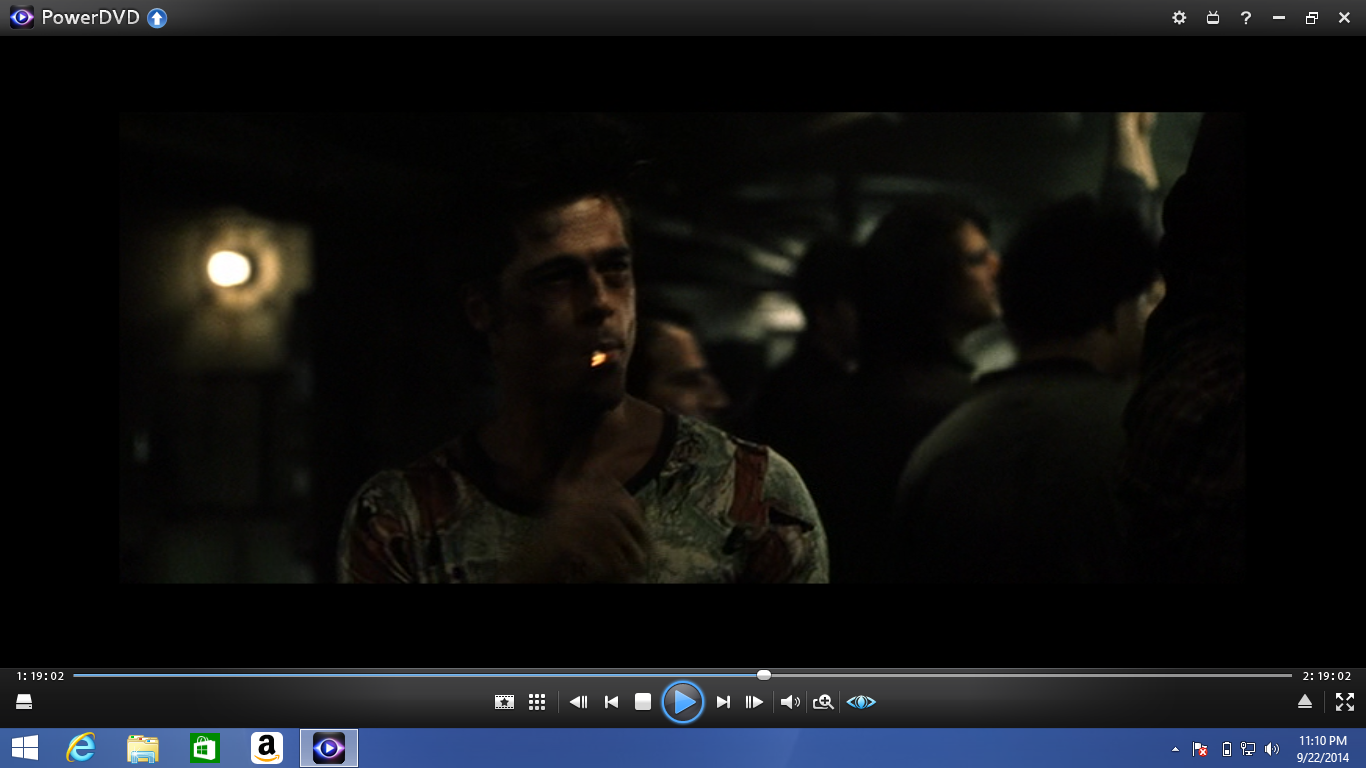This screenshot has height=768, width=1366.
Task: Toggle TrueTheater eye enhancement
Action: coord(861,702)
